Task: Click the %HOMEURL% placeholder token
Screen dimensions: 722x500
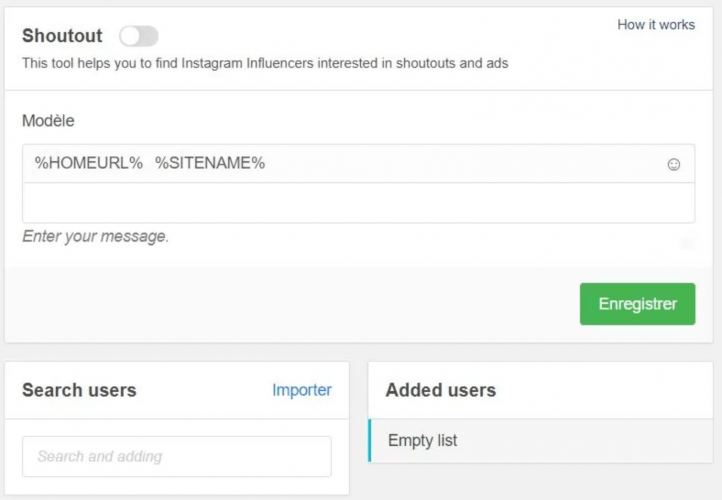Action: 89,164
